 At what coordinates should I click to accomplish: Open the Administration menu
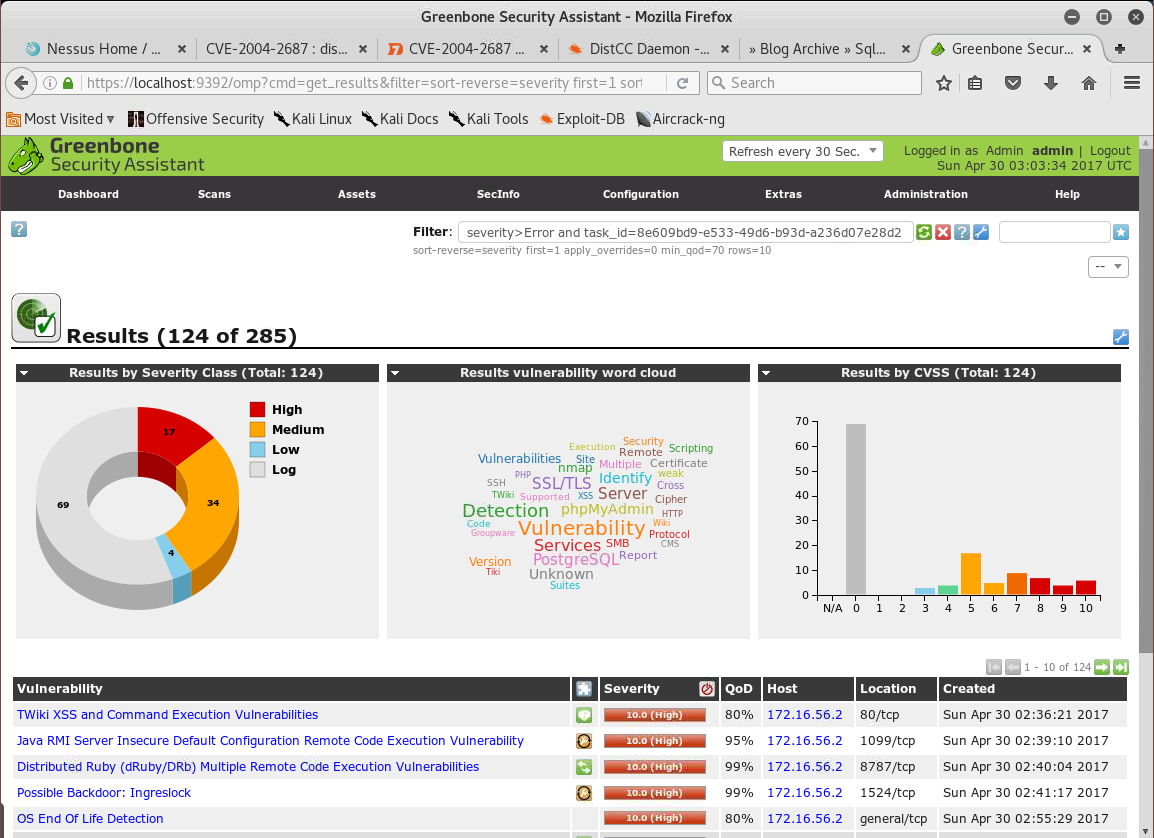pos(926,194)
